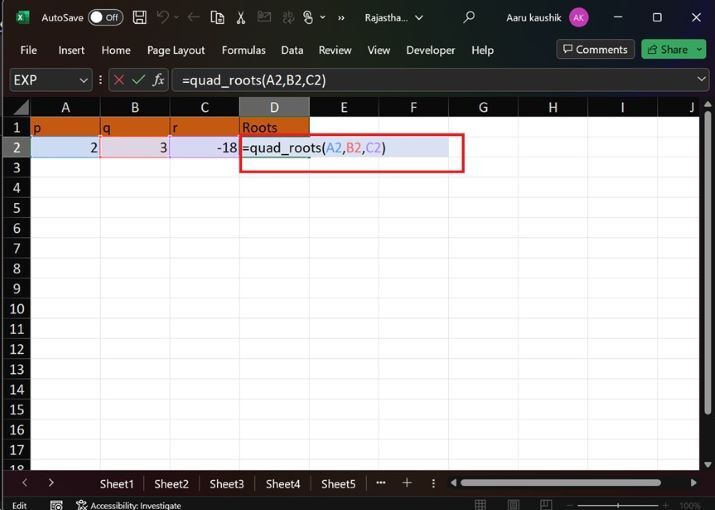Select column G header
Viewport: 715px width, 510px height.
coord(483,107)
